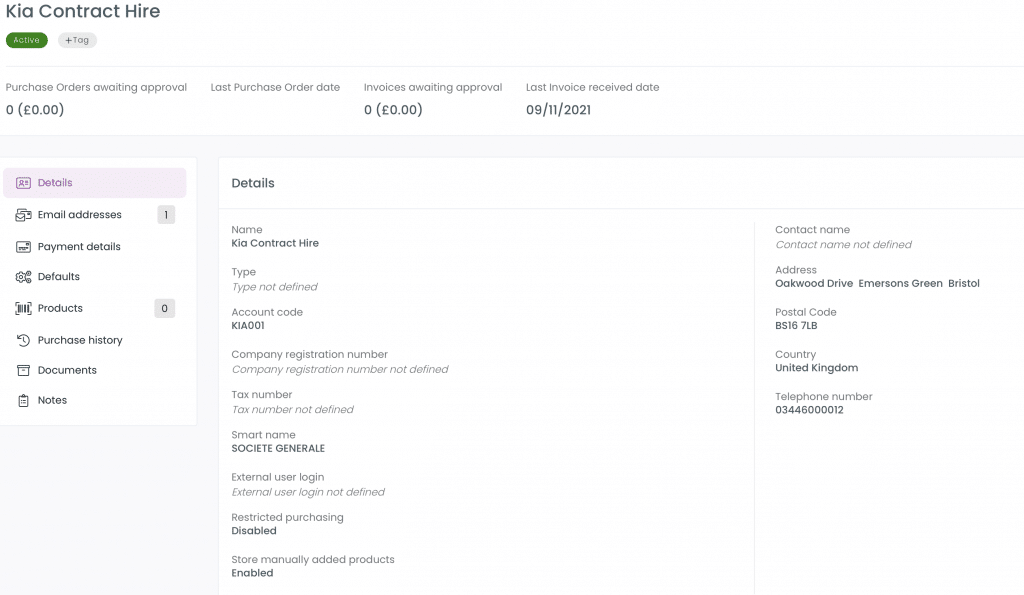Click the Email addresses count badge

(166, 215)
